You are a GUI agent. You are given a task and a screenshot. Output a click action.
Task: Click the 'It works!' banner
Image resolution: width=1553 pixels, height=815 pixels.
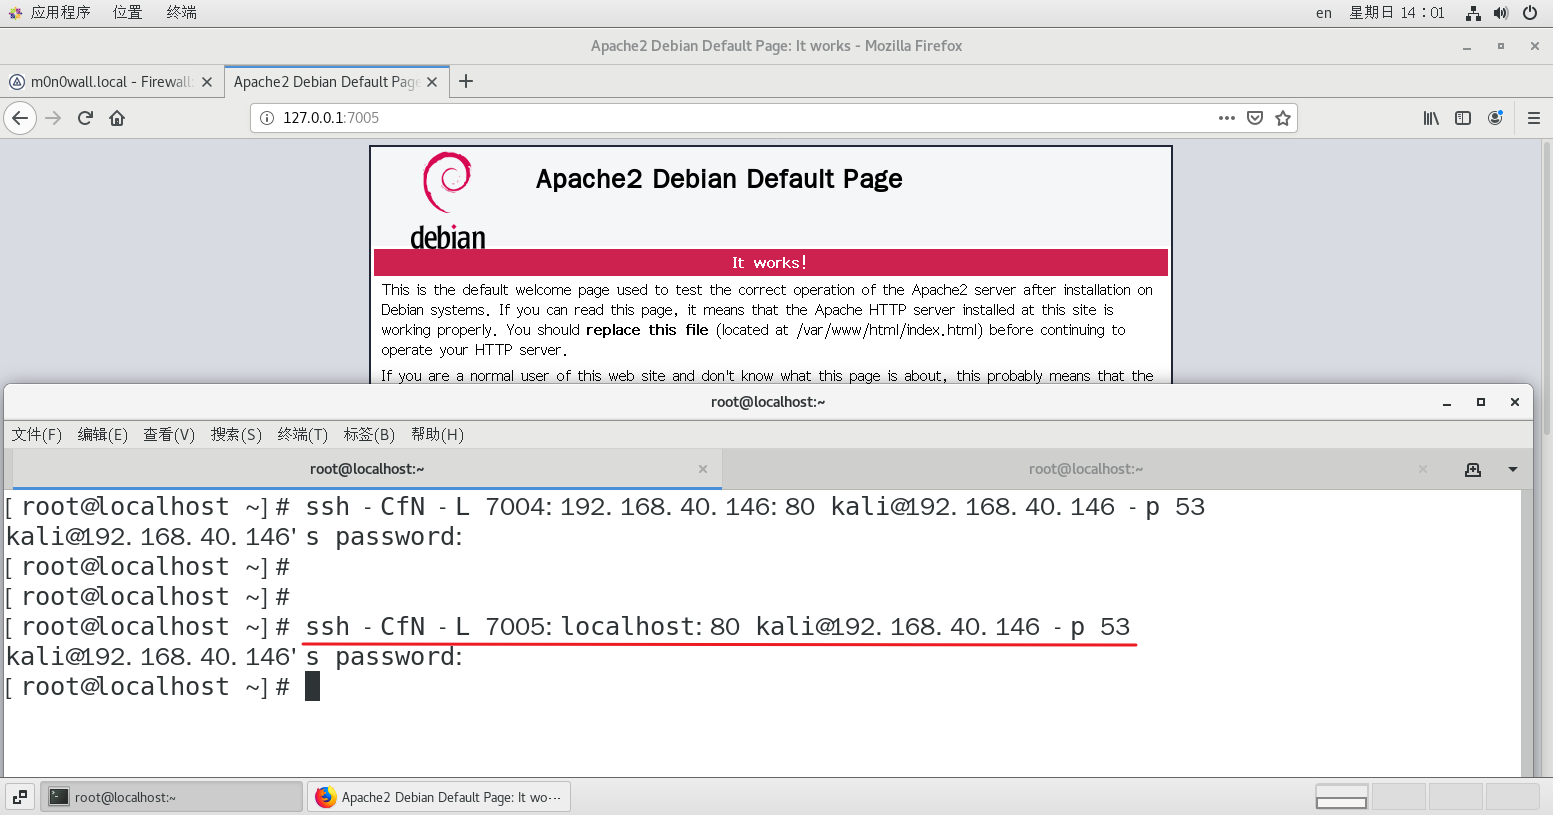point(770,262)
